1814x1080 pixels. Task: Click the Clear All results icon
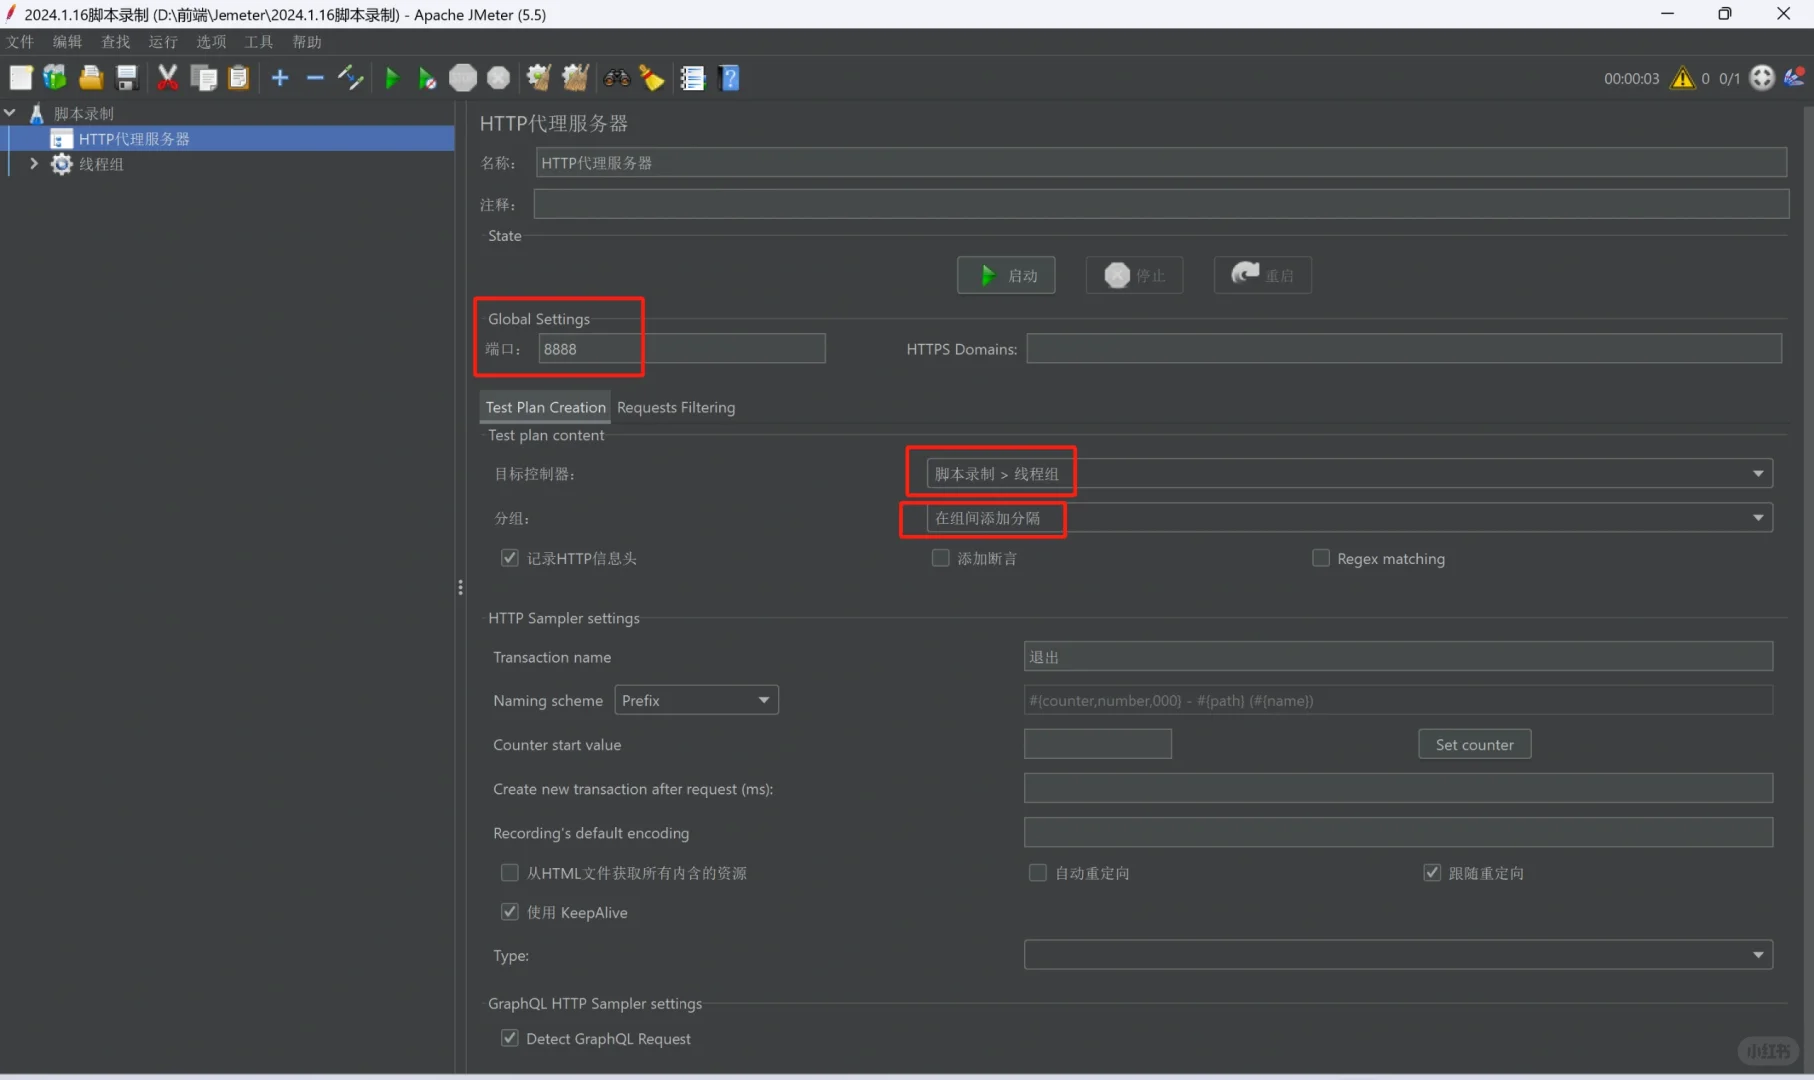[575, 78]
